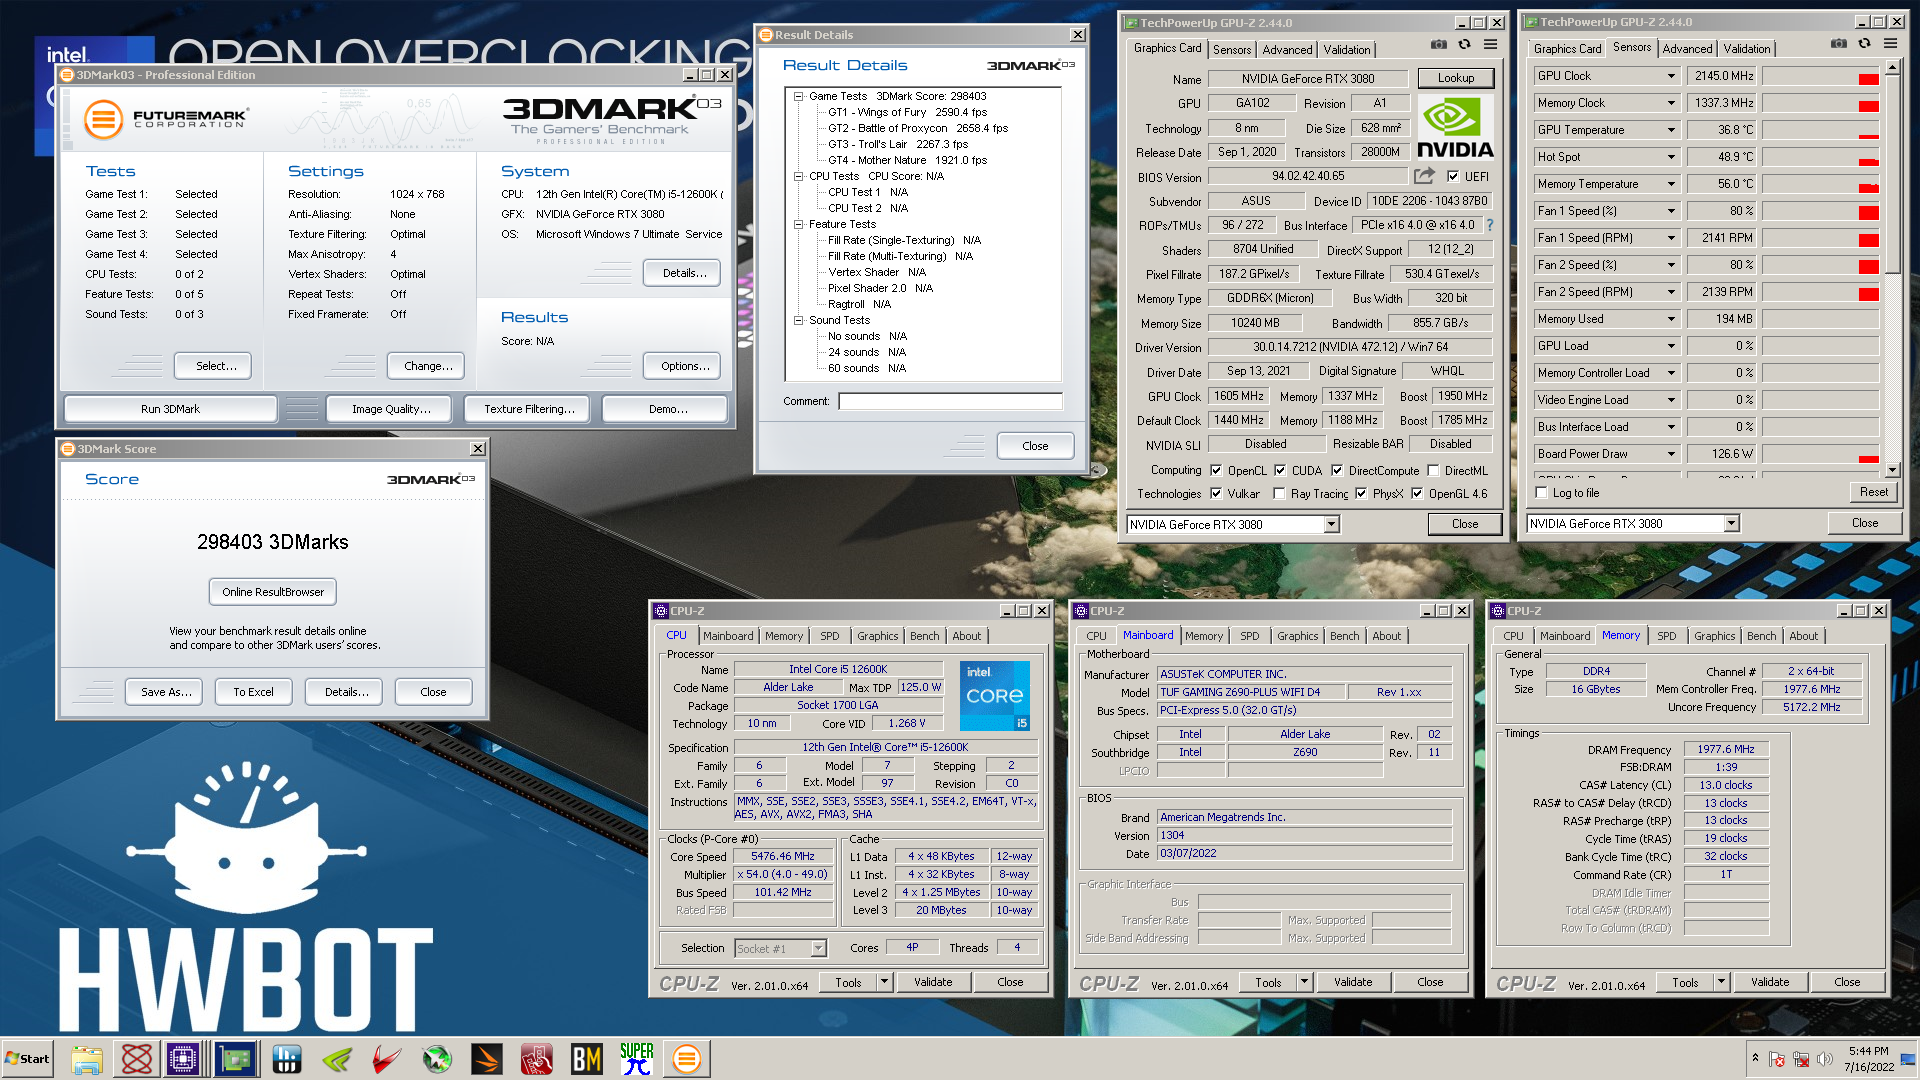Open the CPU-Z Socket #1 selection dropdown
This screenshot has height=1080, width=1920.
coord(818,949)
